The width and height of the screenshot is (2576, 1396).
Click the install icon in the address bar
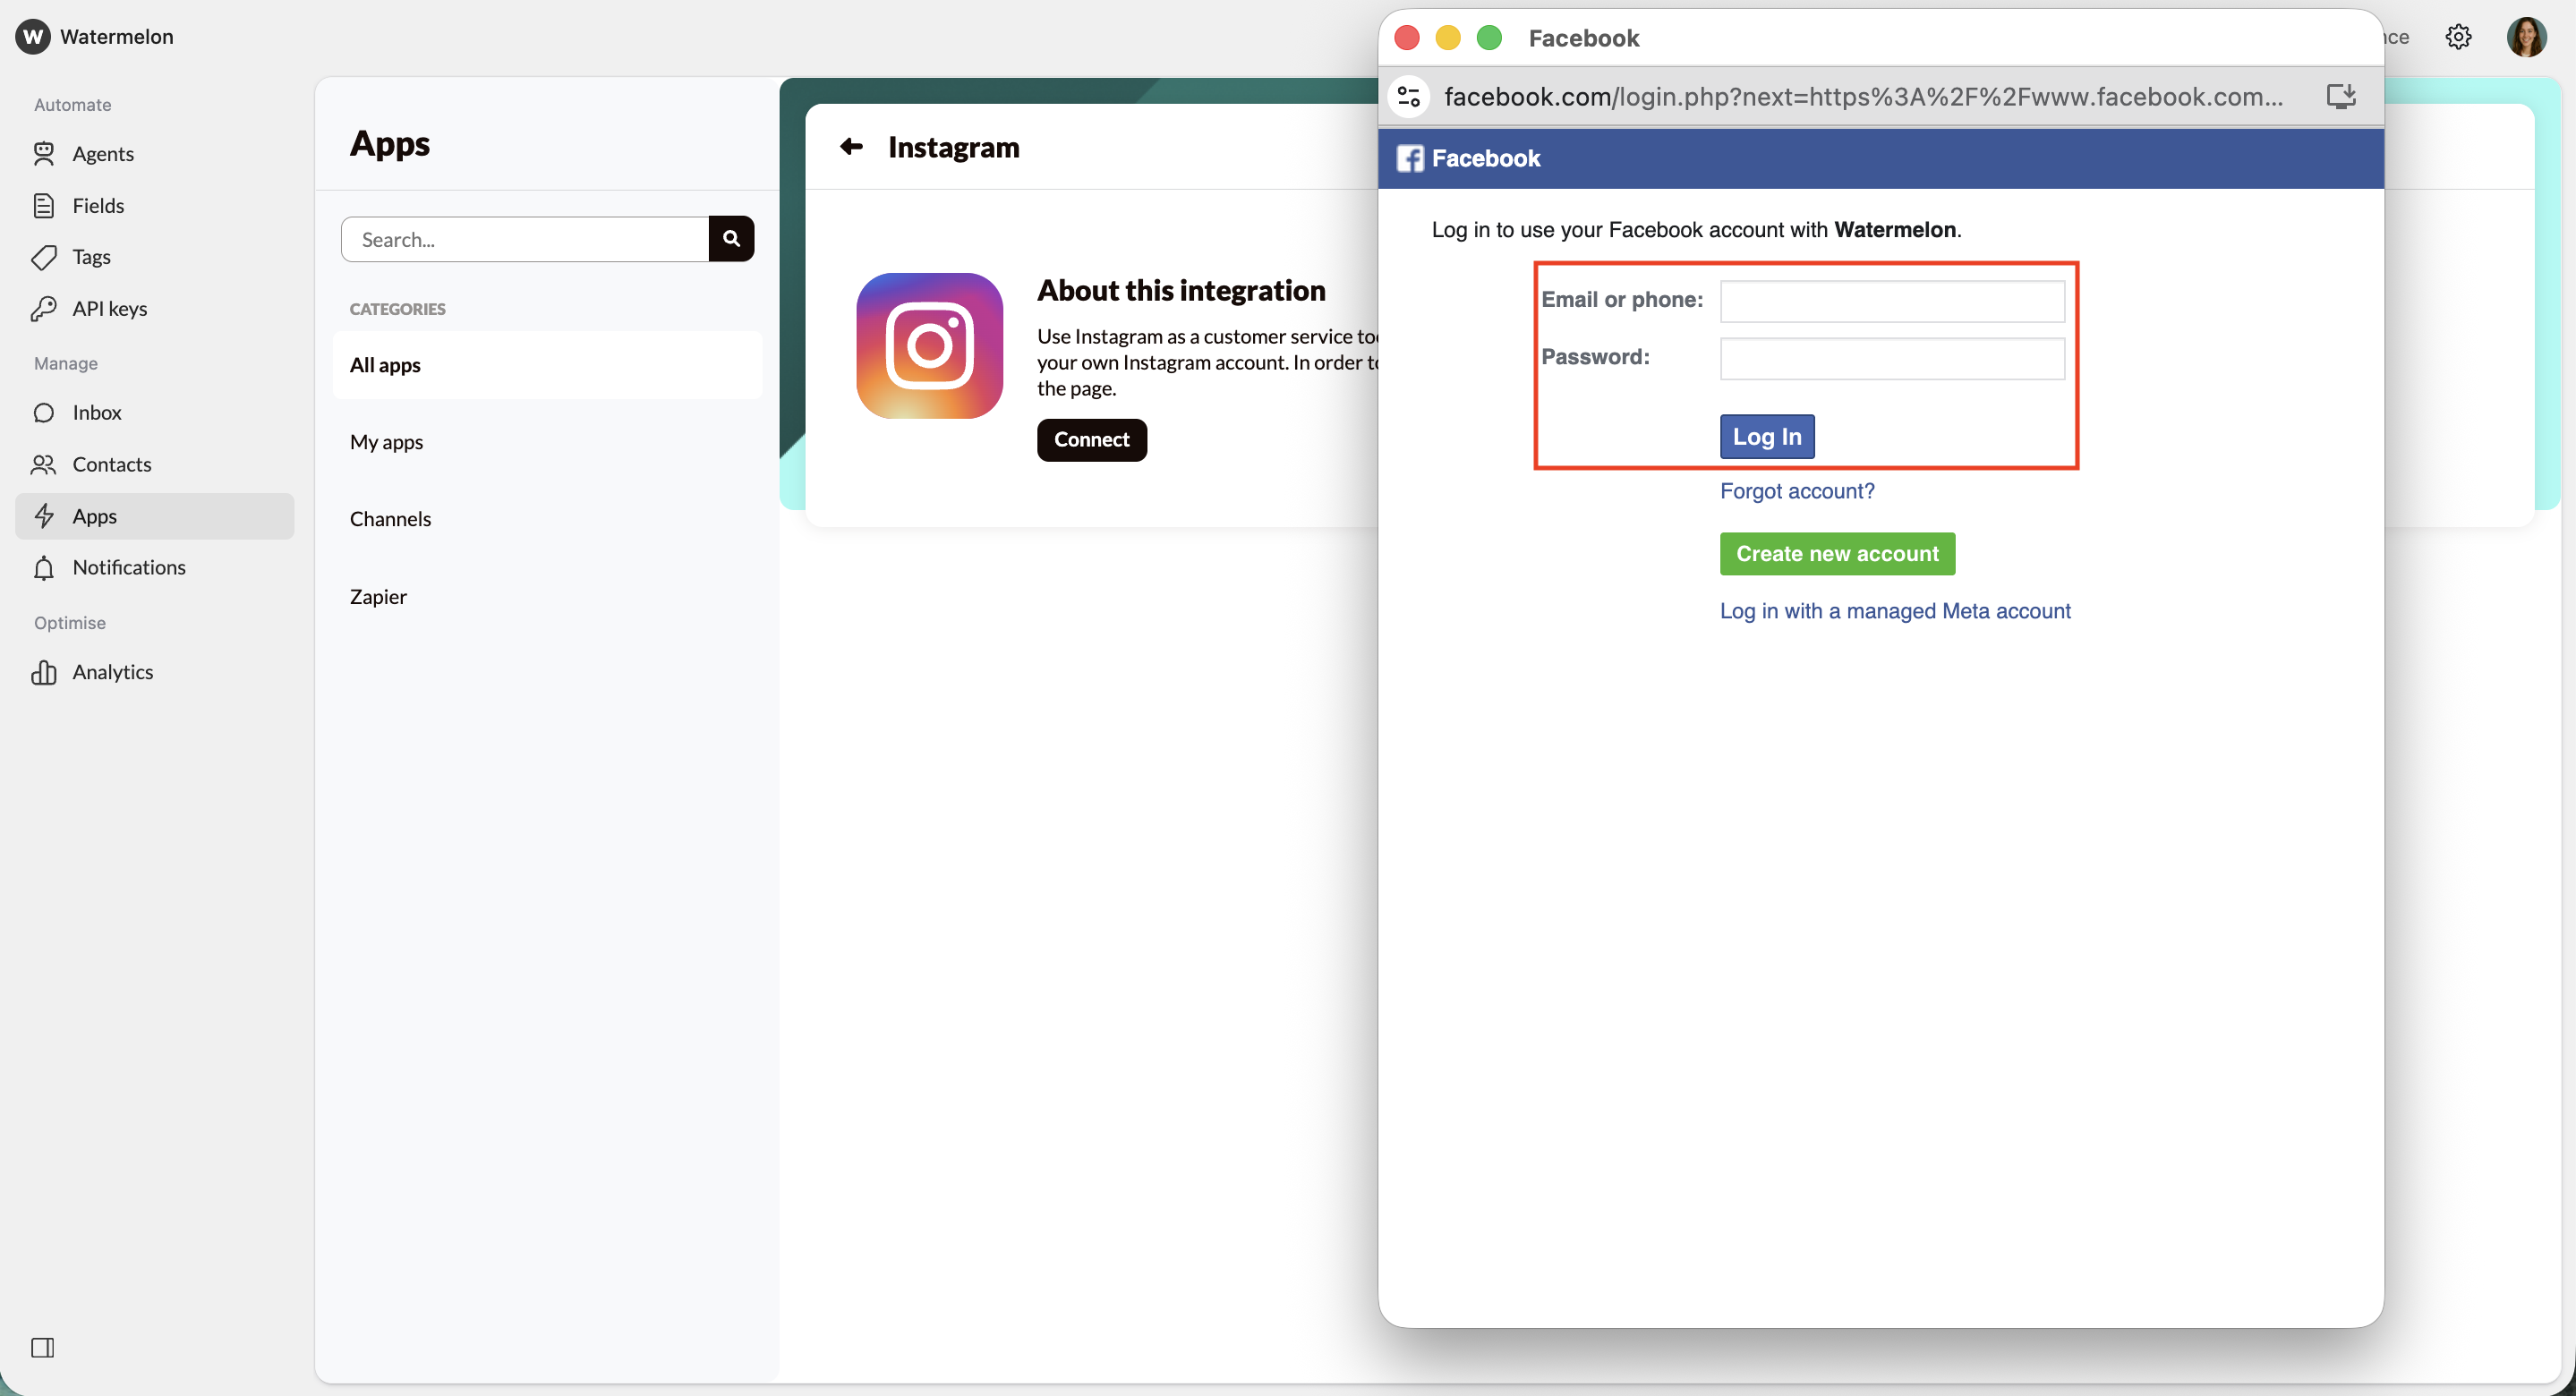pyautogui.click(x=2340, y=96)
